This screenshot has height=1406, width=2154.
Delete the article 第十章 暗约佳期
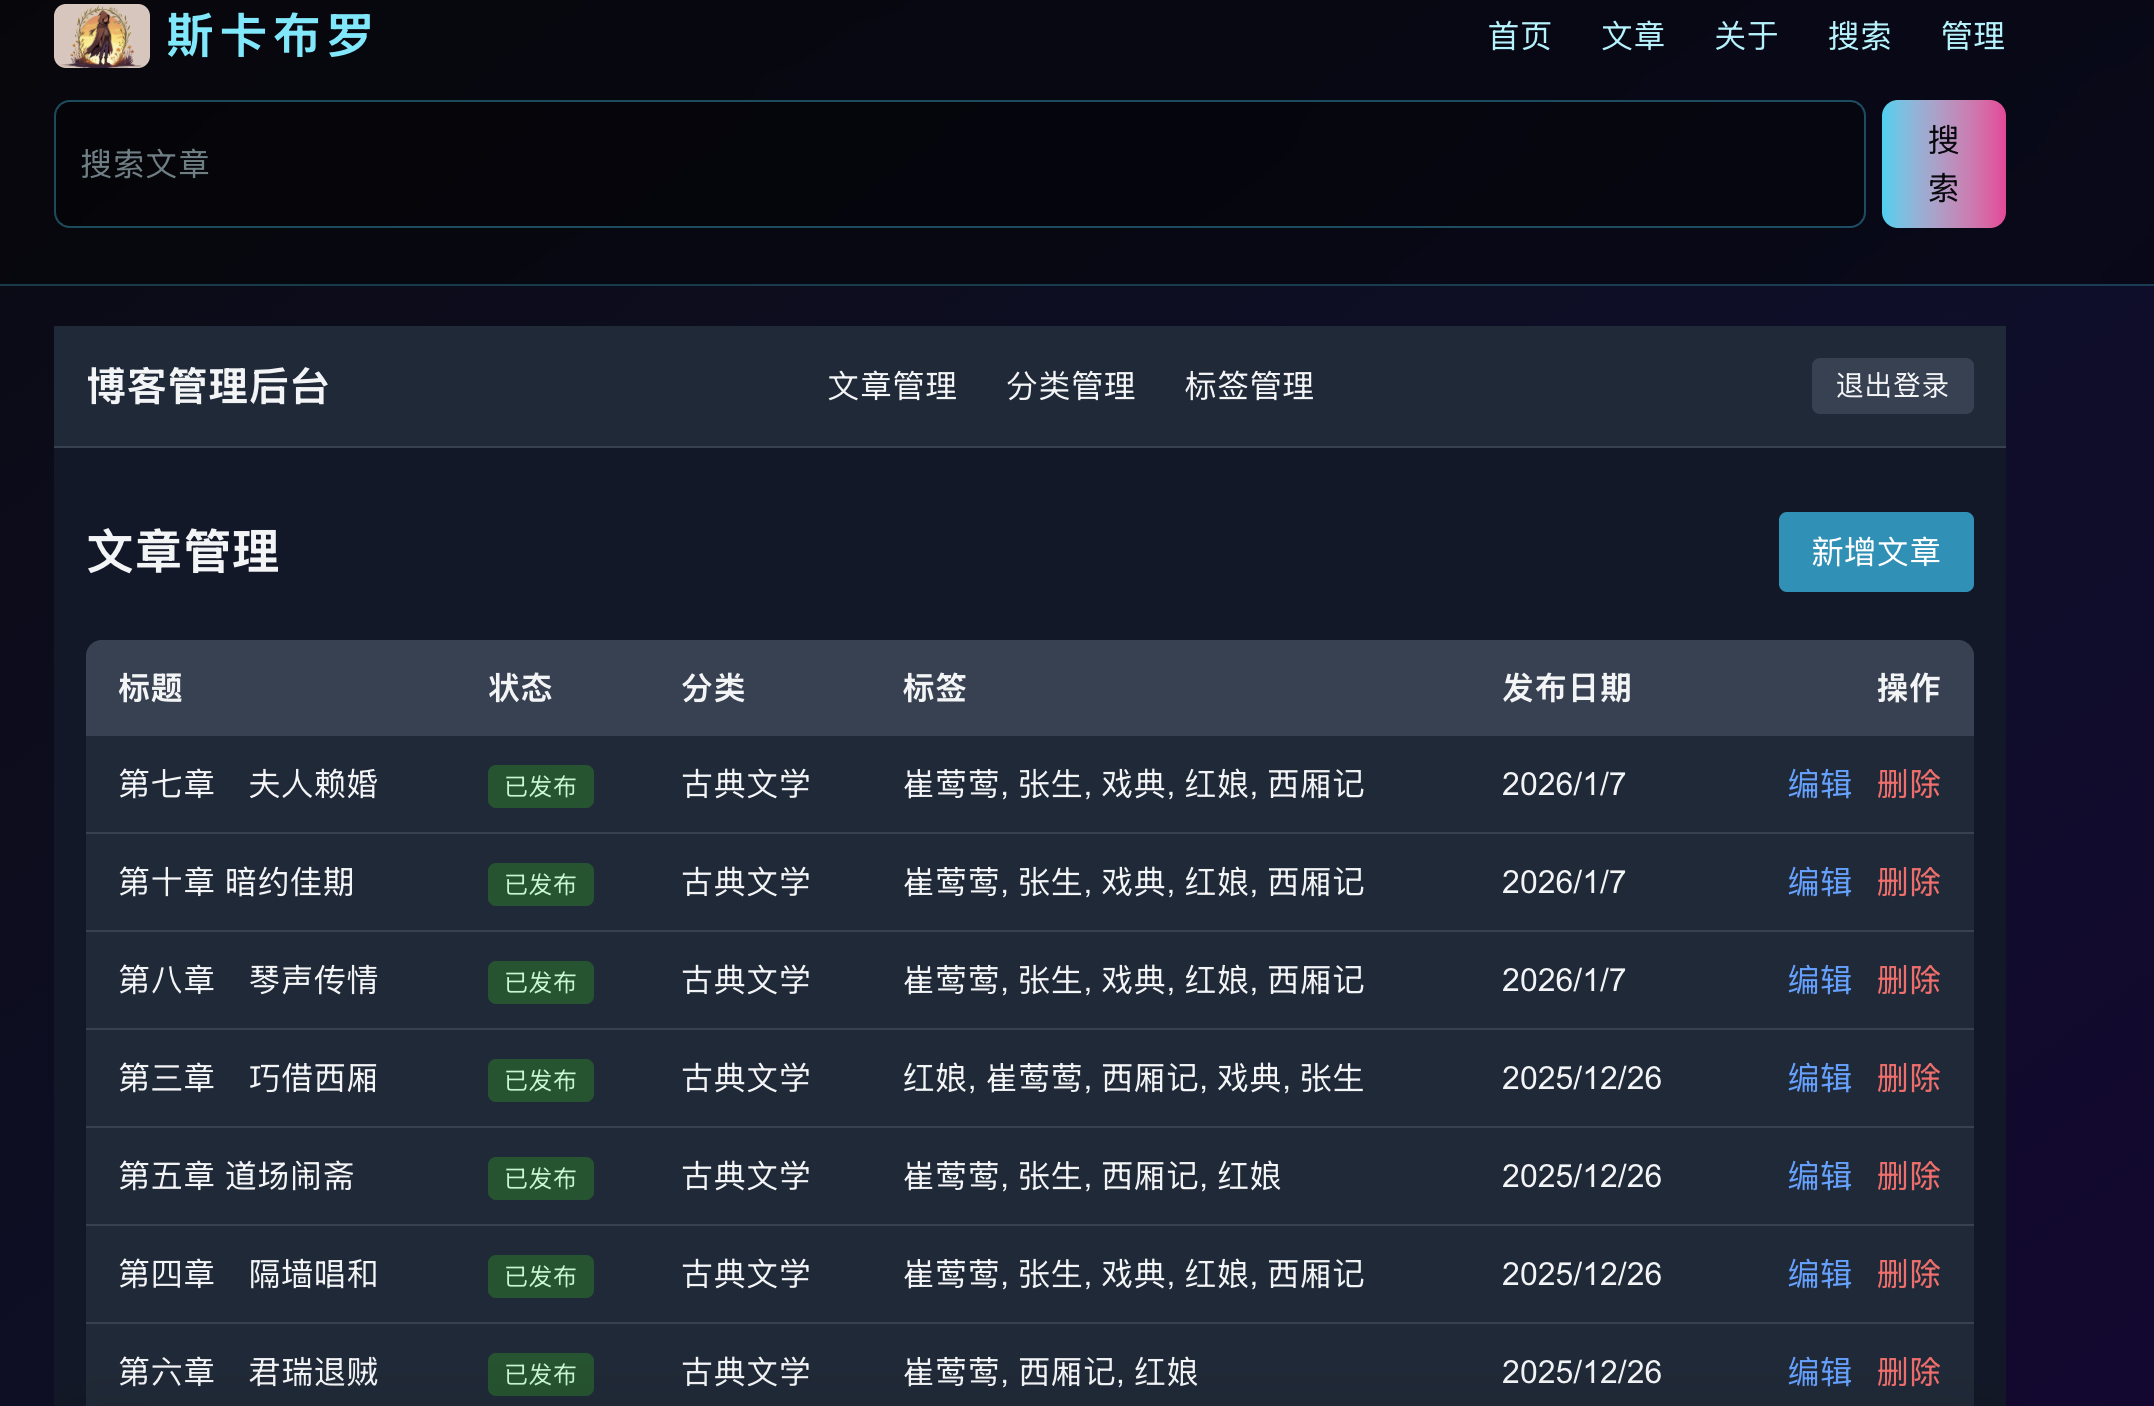pos(1907,883)
